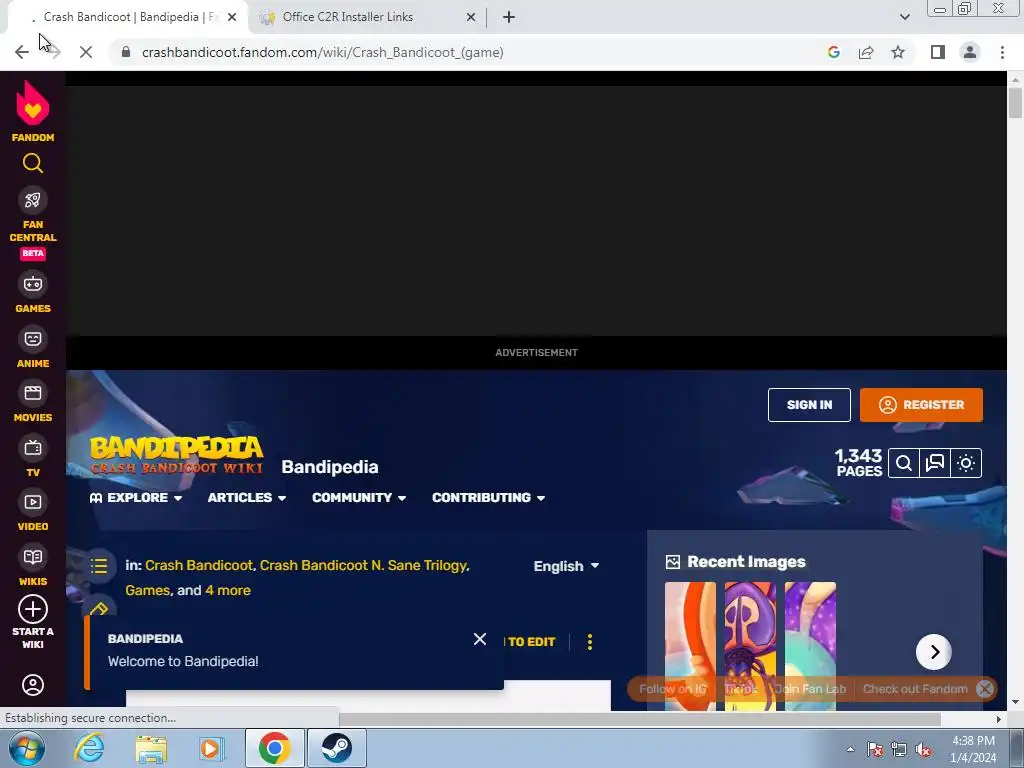Open the first orange recent image
The width and height of the screenshot is (1024, 768).
click(x=690, y=645)
